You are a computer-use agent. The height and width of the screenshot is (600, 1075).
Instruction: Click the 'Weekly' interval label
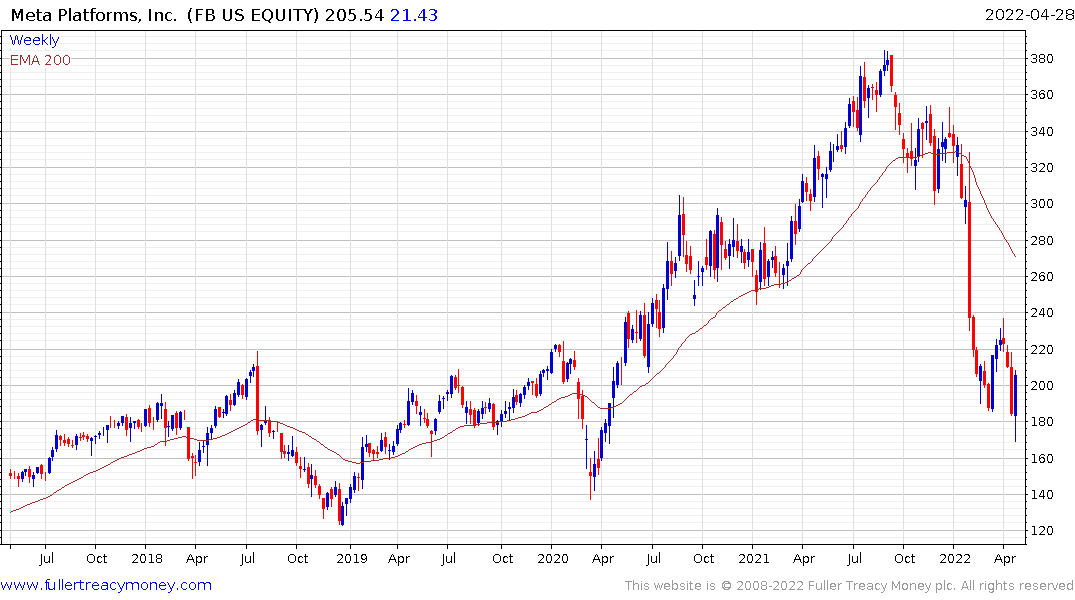pyautogui.click(x=34, y=40)
